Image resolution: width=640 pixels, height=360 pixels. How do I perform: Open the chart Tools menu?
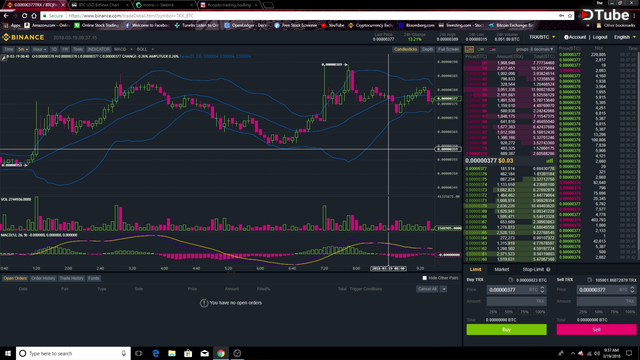tap(78, 49)
